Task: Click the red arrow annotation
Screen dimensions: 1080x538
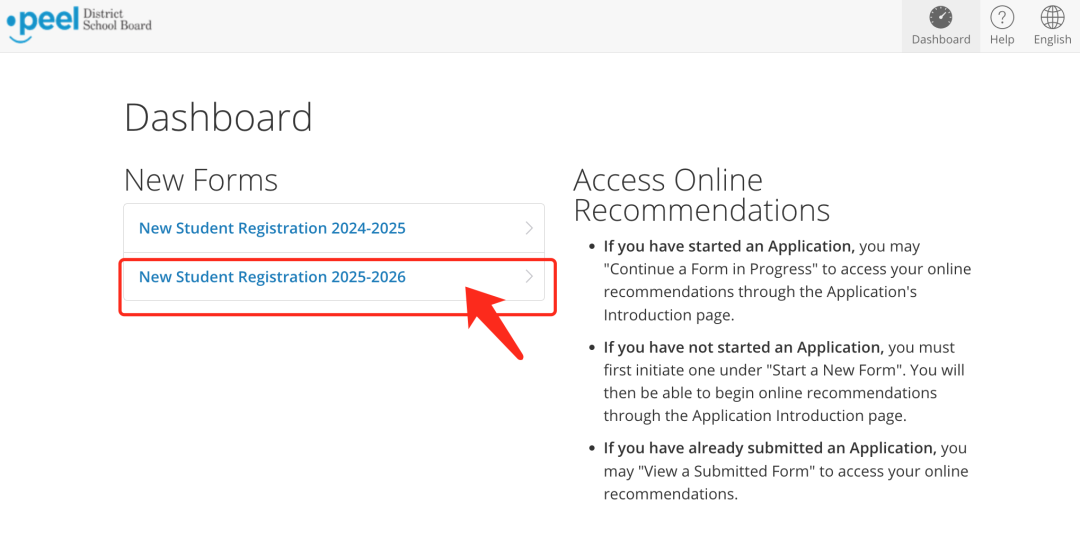Action: point(493,319)
